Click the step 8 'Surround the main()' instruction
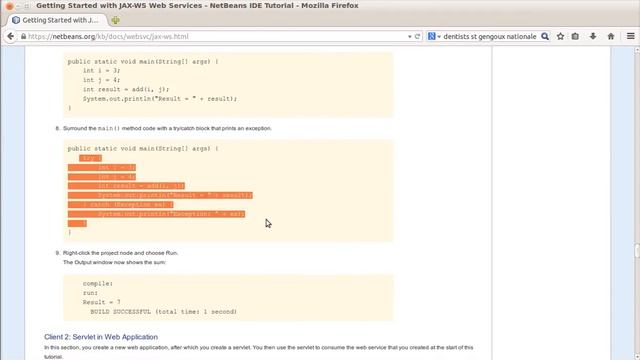Image resolution: width=640 pixels, height=360 pixels. (x=167, y=128)
